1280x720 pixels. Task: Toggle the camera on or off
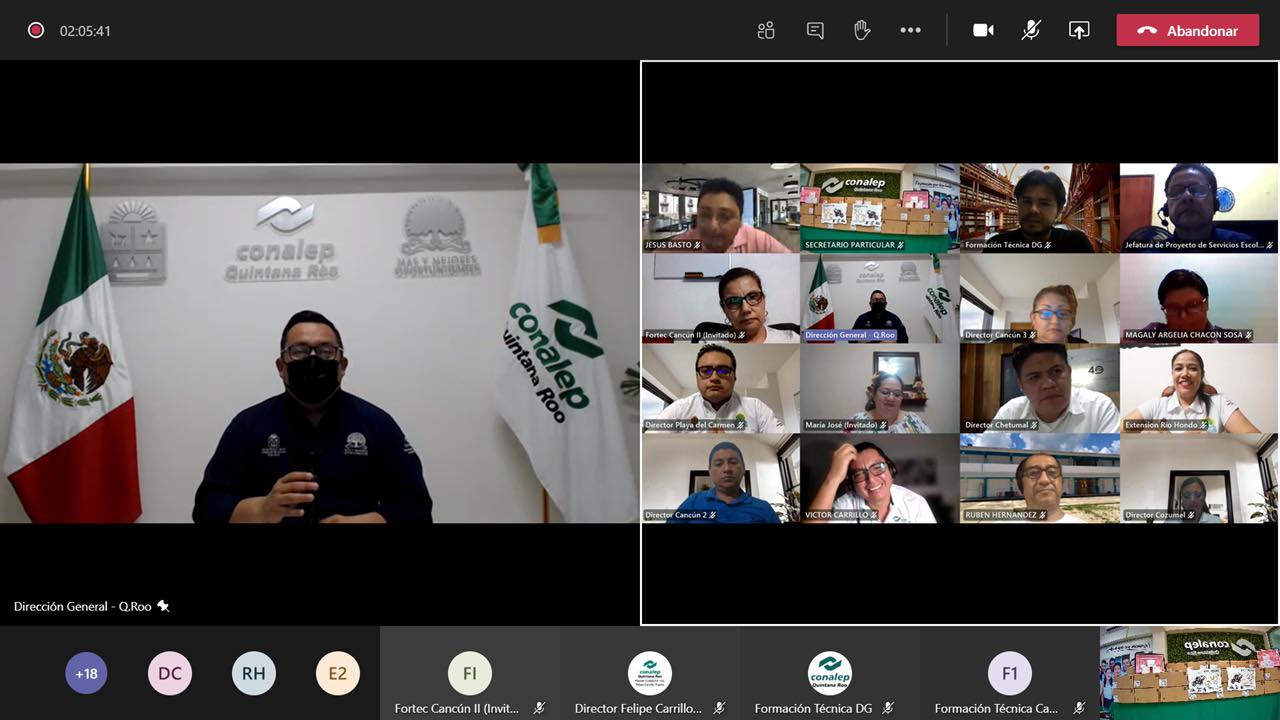(x=983, y=30)
